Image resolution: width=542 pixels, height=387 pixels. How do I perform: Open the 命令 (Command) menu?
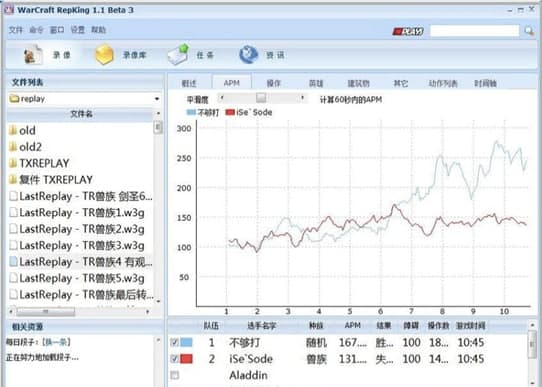[x=36, y=30]
